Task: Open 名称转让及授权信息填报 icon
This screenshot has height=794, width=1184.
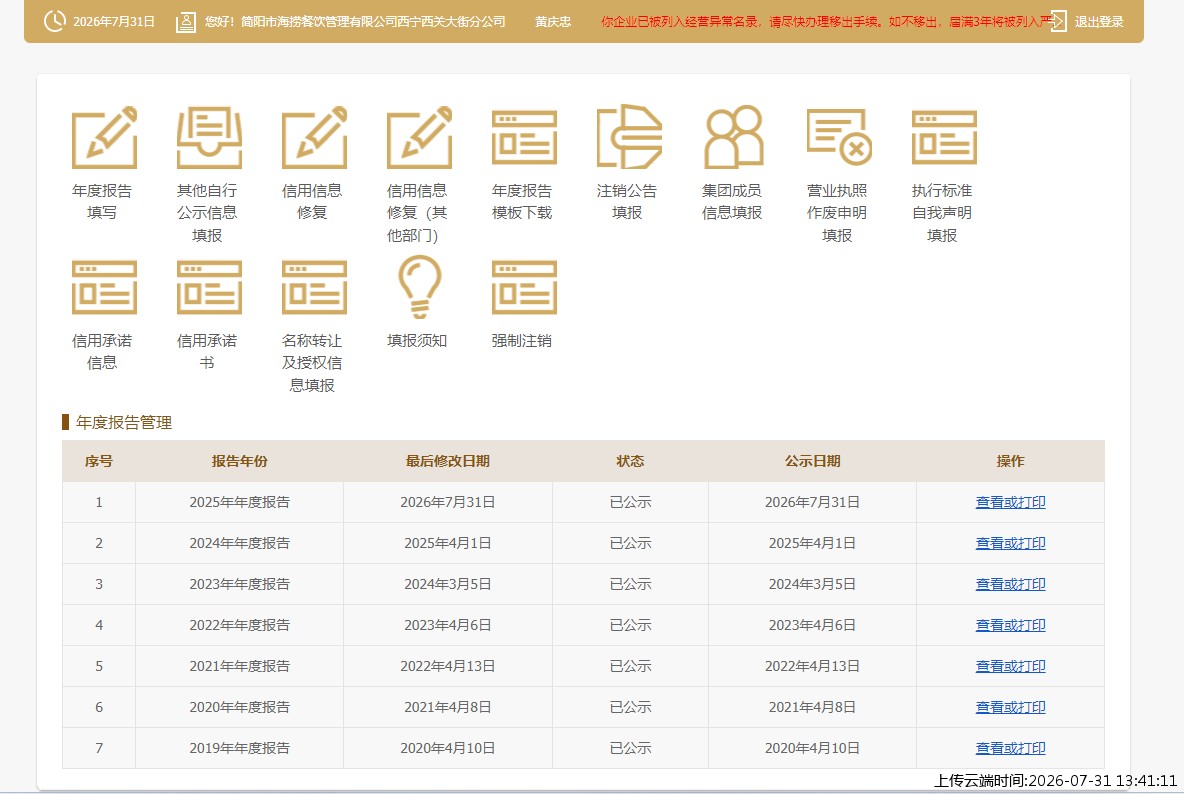Action: pos(314,287)
